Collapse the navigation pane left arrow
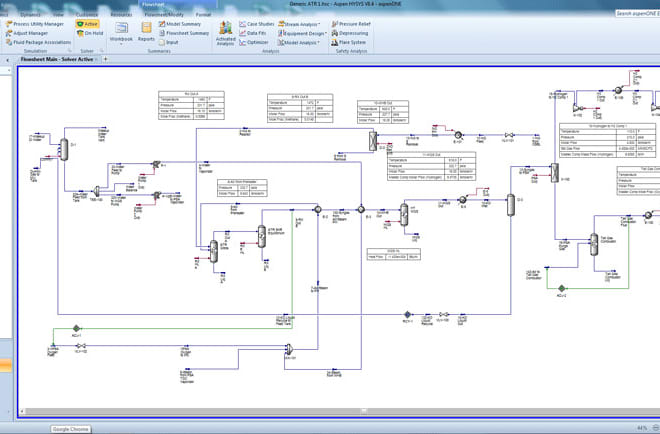660x434 pixels. pos(8,60)
